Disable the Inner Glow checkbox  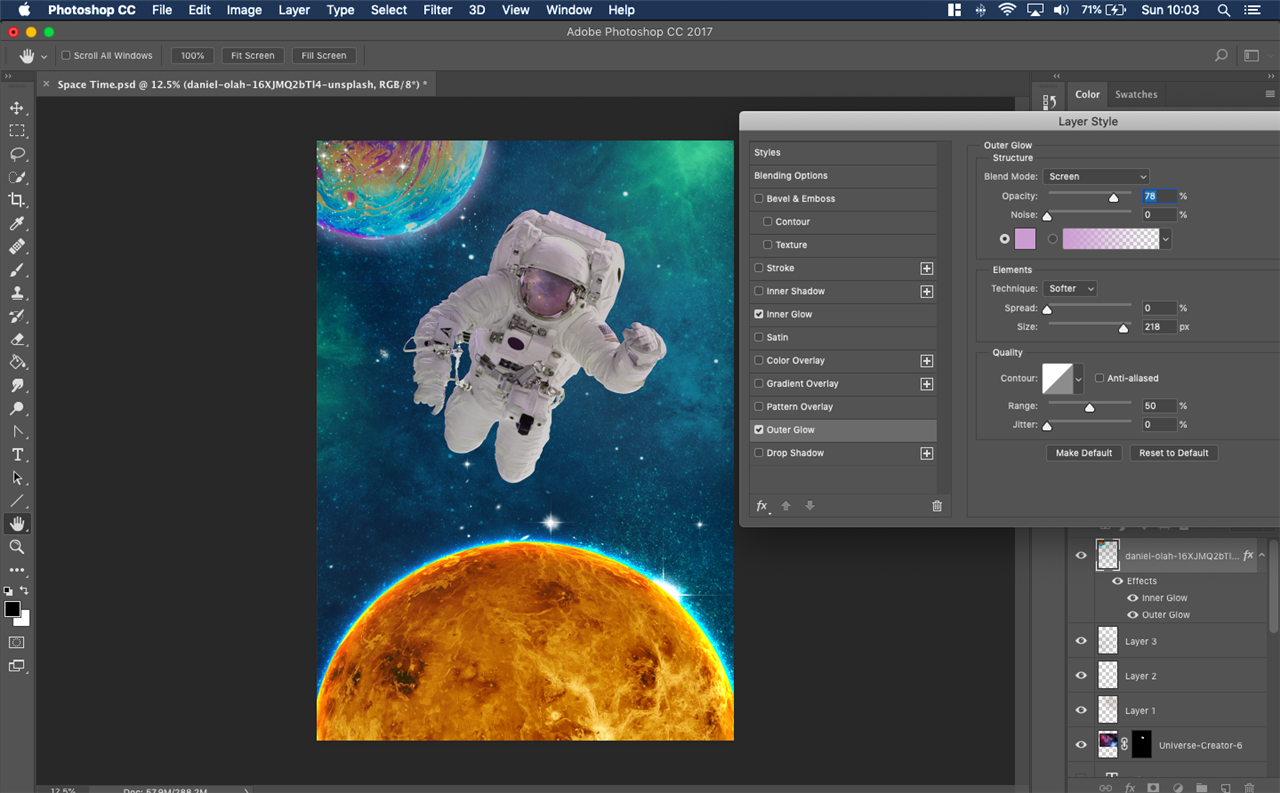tap(759, 314)
